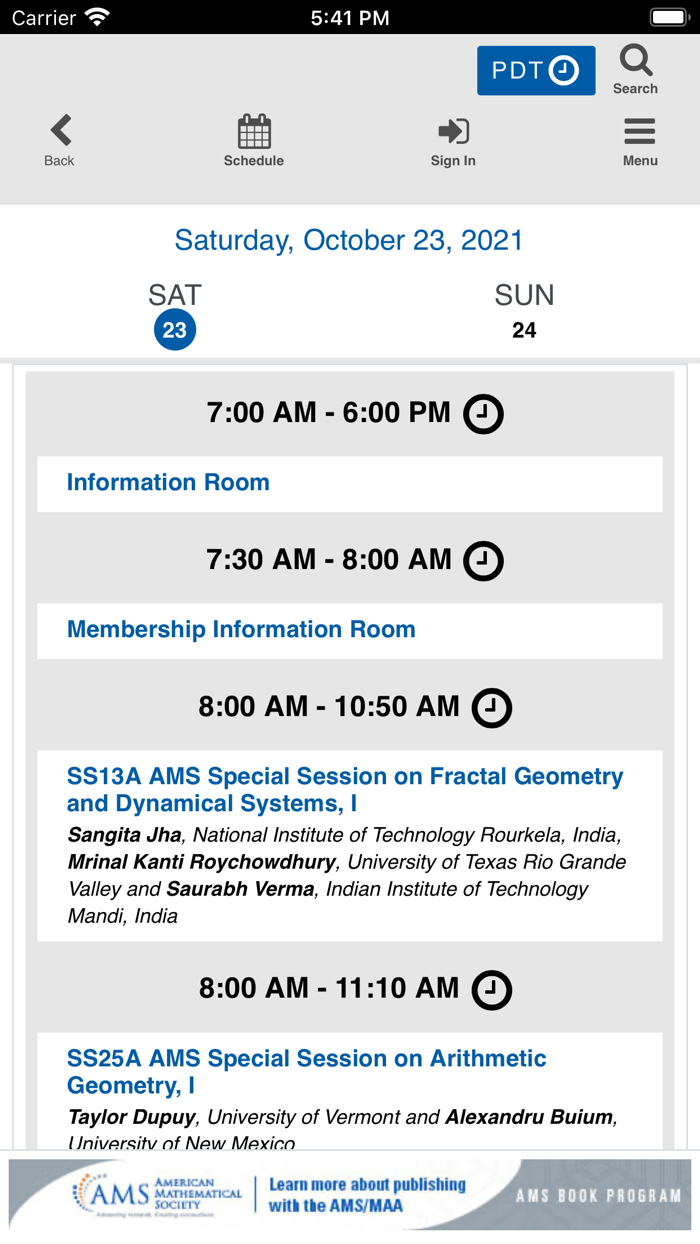Toggle the PDT time zone button
The width and height of the screenshot is (700, 1244).
(x=536, y=71)
